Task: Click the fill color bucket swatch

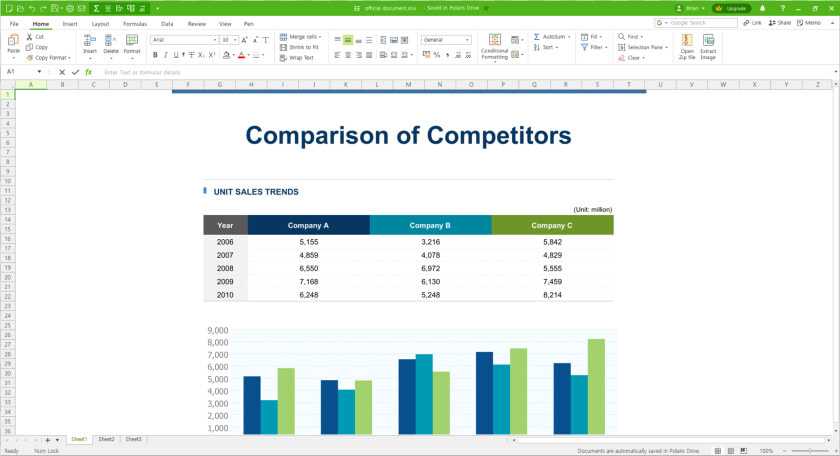Action: click(227, 55)
